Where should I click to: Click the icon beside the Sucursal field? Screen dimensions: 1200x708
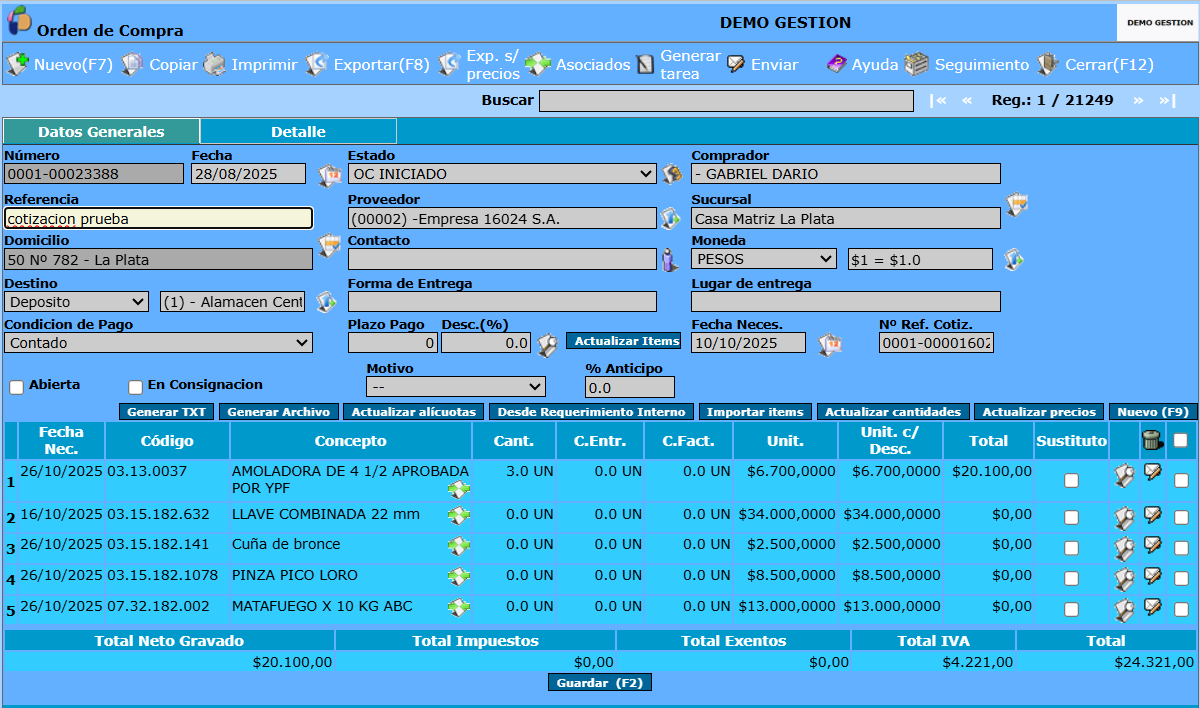(1017, 205)
